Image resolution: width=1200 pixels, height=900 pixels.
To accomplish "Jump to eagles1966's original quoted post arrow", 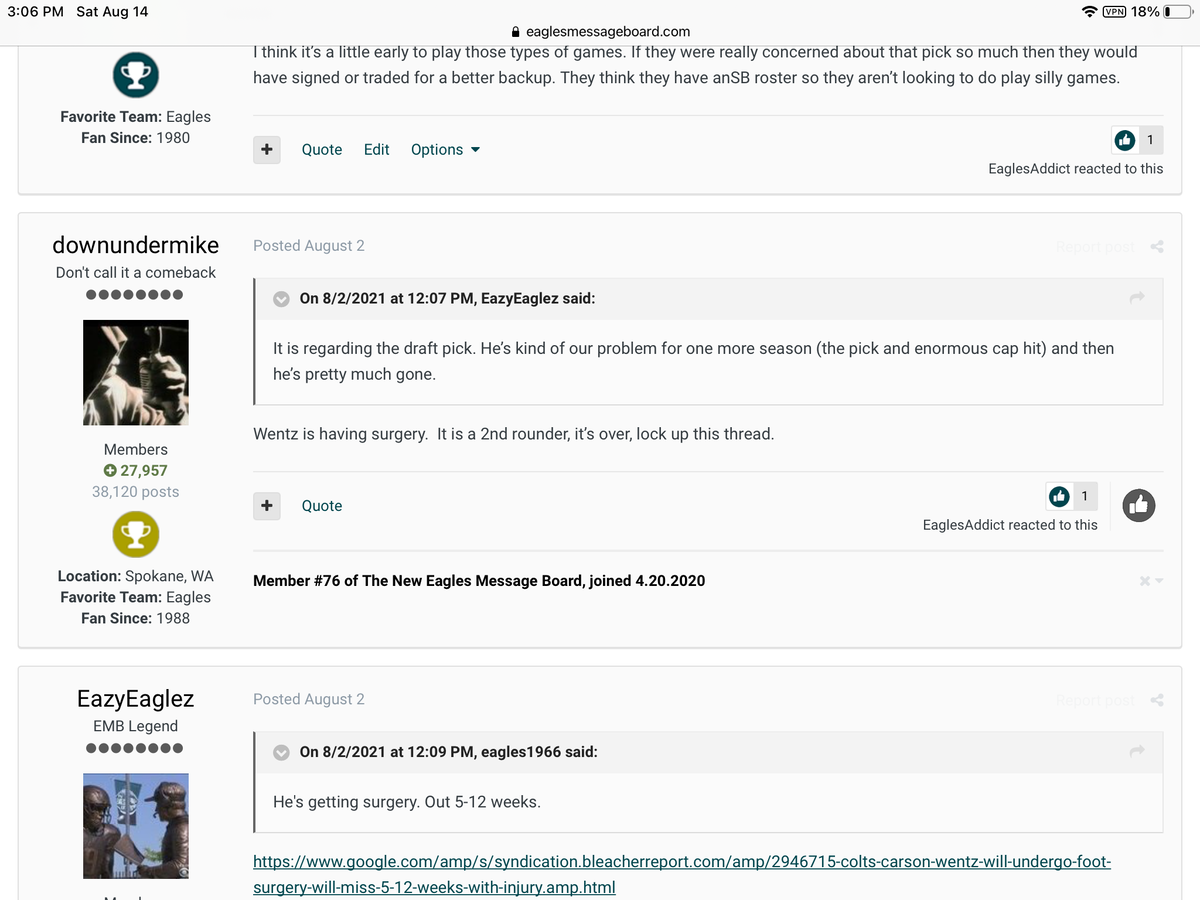I will click(1136, 751).
